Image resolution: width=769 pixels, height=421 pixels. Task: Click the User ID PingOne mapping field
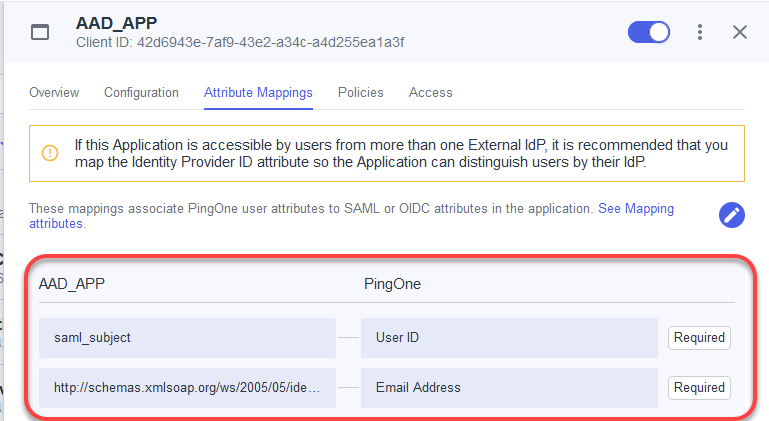[x=509, y=338]
